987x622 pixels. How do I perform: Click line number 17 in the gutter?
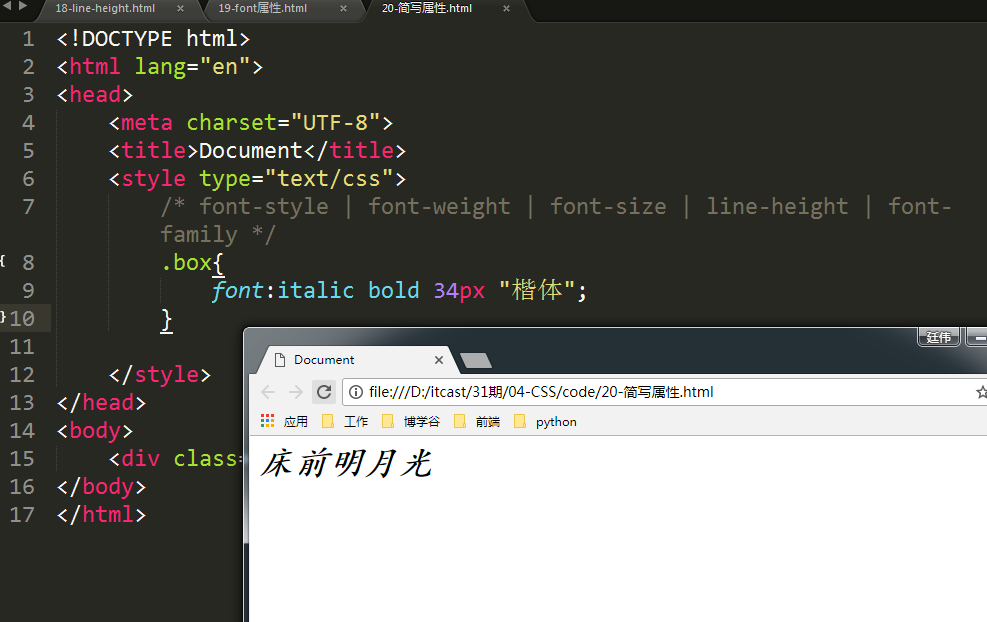click(x=22, y=515)
